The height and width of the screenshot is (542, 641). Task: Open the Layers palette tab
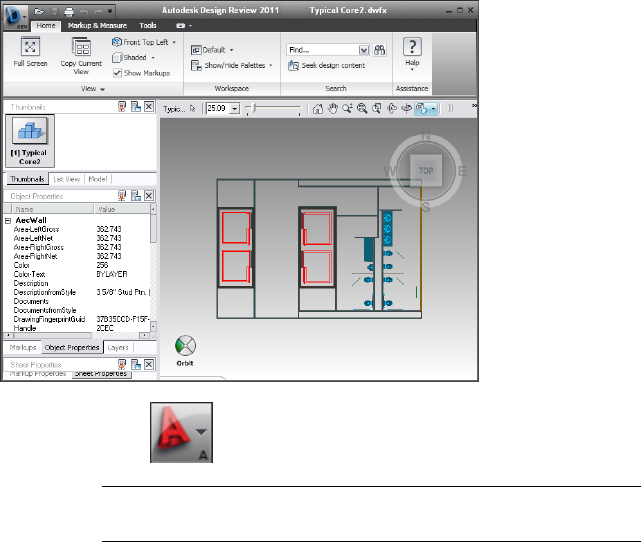pyautogui.click(x=118, y=347)
